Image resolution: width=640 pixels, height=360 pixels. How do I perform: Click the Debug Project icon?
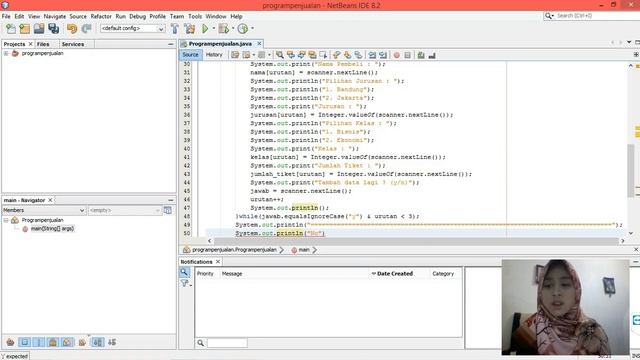(223, 29)
